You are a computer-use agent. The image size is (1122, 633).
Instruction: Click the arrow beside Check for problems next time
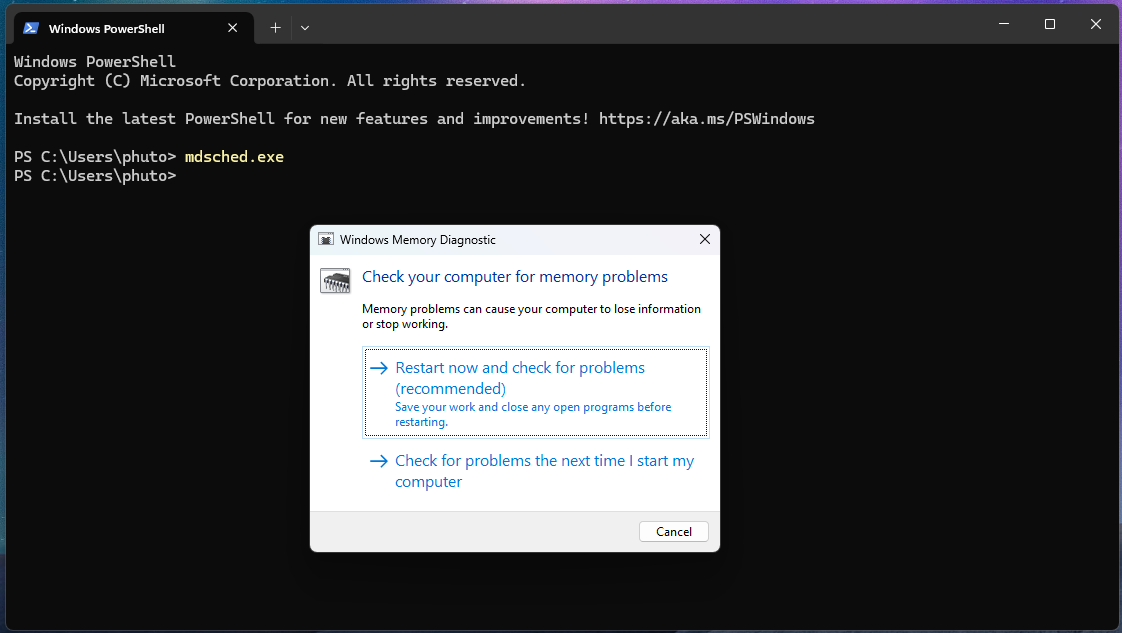(378, 461)
